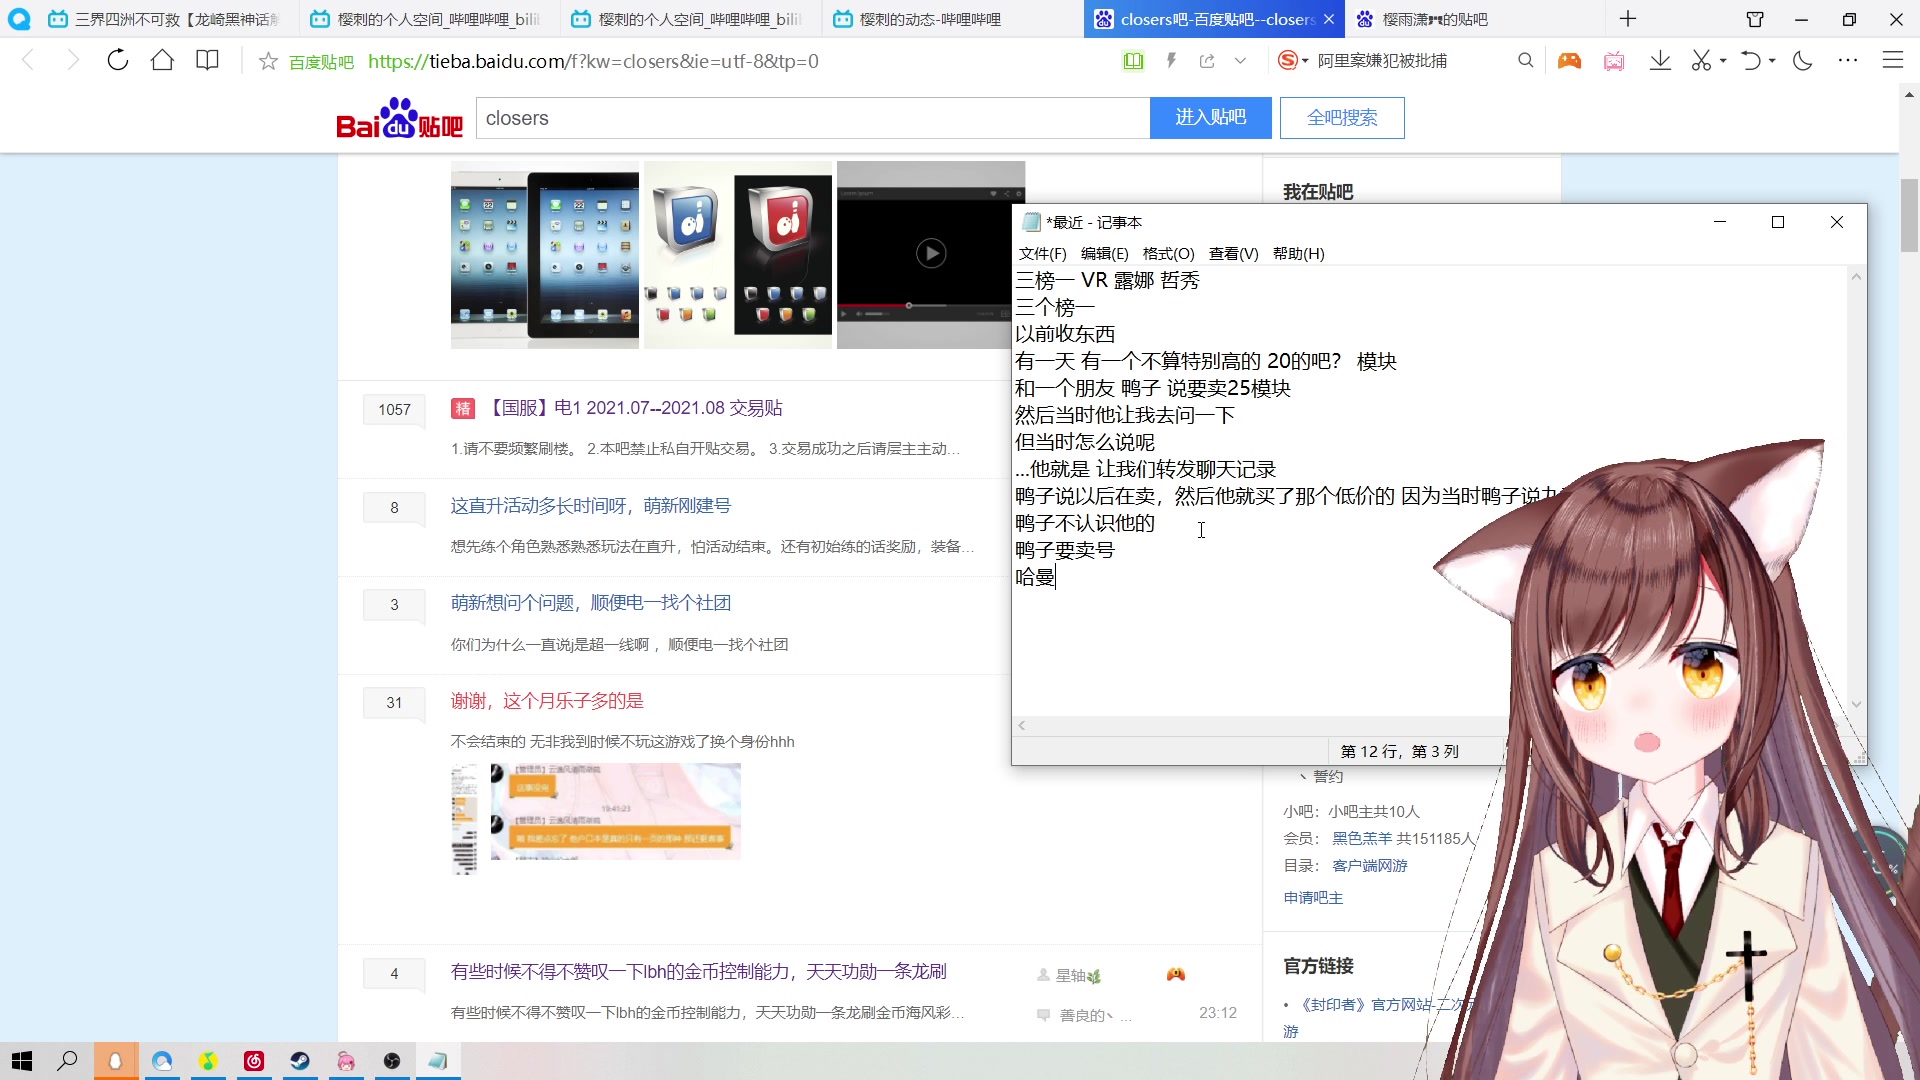The width and height of the screenshot is (1920, 1080).
Task: Click the magnifier search icon in toolbar
Action: pos(1525,61)
